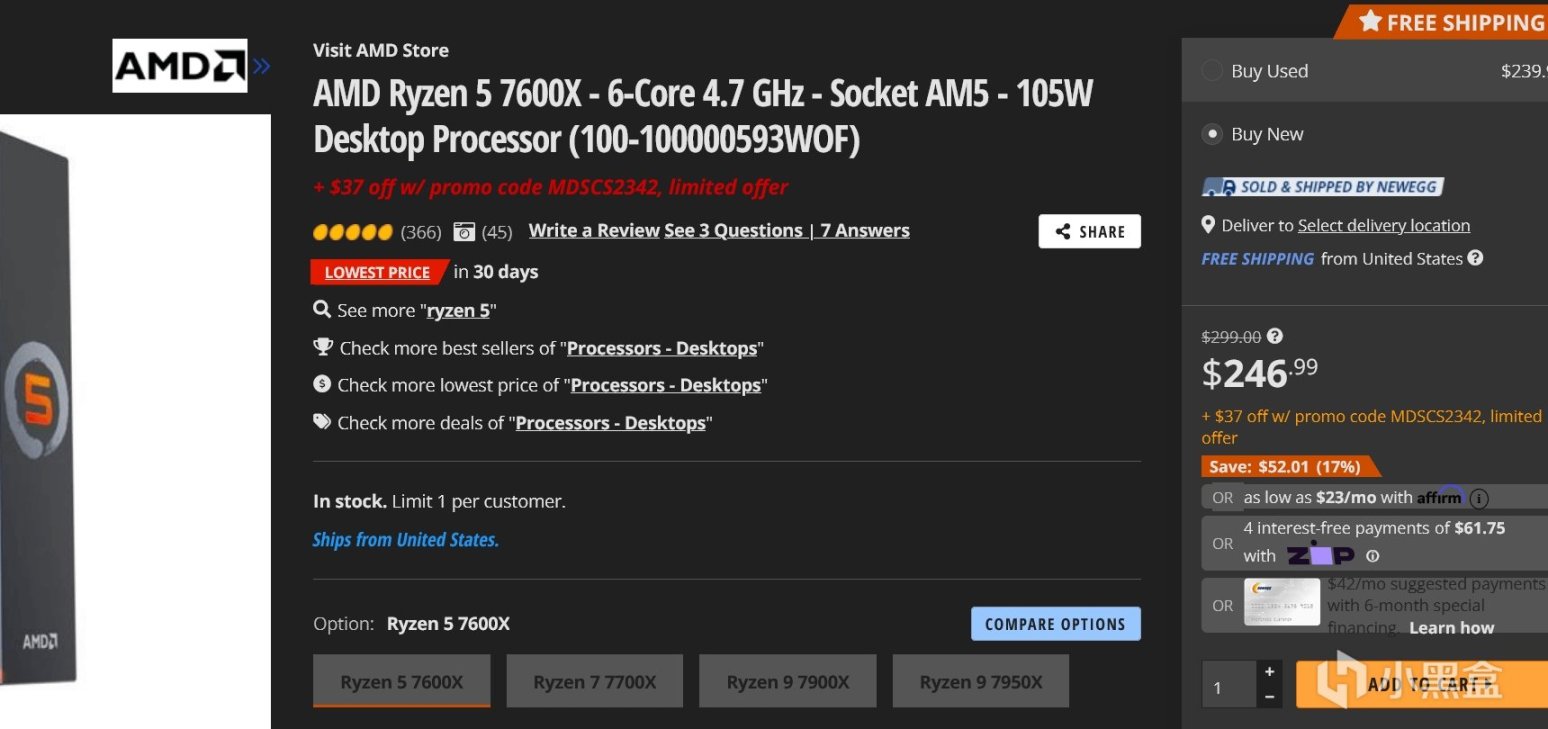Increase quantity with the plus button
Image resolution: width=1548 pixels, height=729 pixels.
coord(1269,672)
